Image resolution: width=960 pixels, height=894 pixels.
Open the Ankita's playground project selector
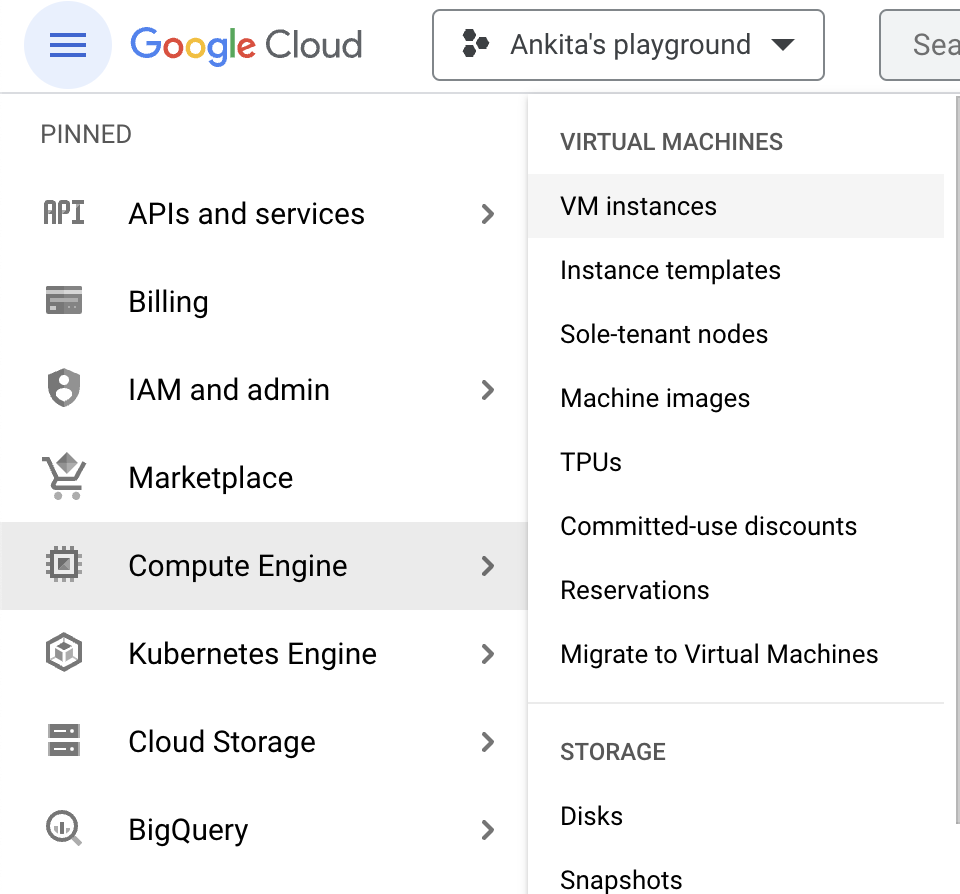(628, 45)
